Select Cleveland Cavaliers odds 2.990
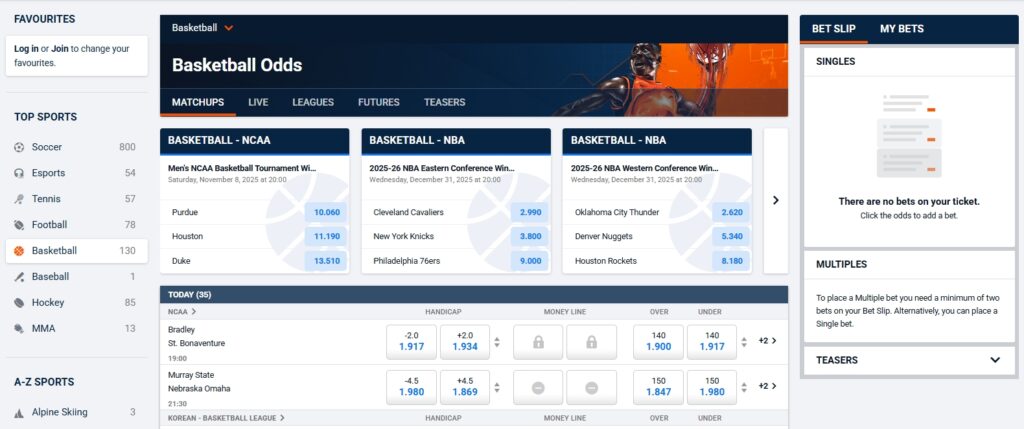 (530, 212)
